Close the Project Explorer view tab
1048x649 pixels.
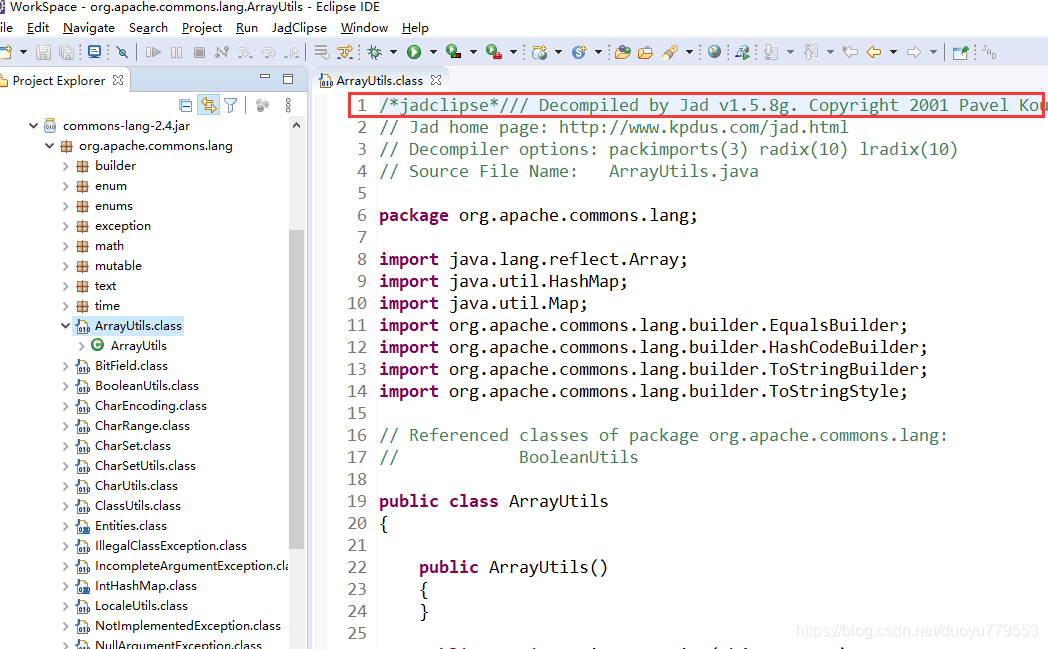coord(118,80)
